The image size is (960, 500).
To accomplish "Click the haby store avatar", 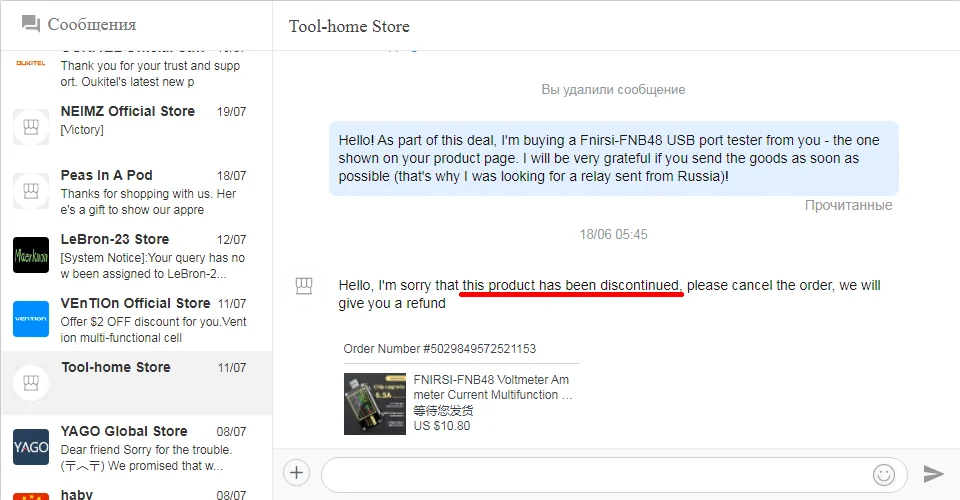I will (31, 496).
